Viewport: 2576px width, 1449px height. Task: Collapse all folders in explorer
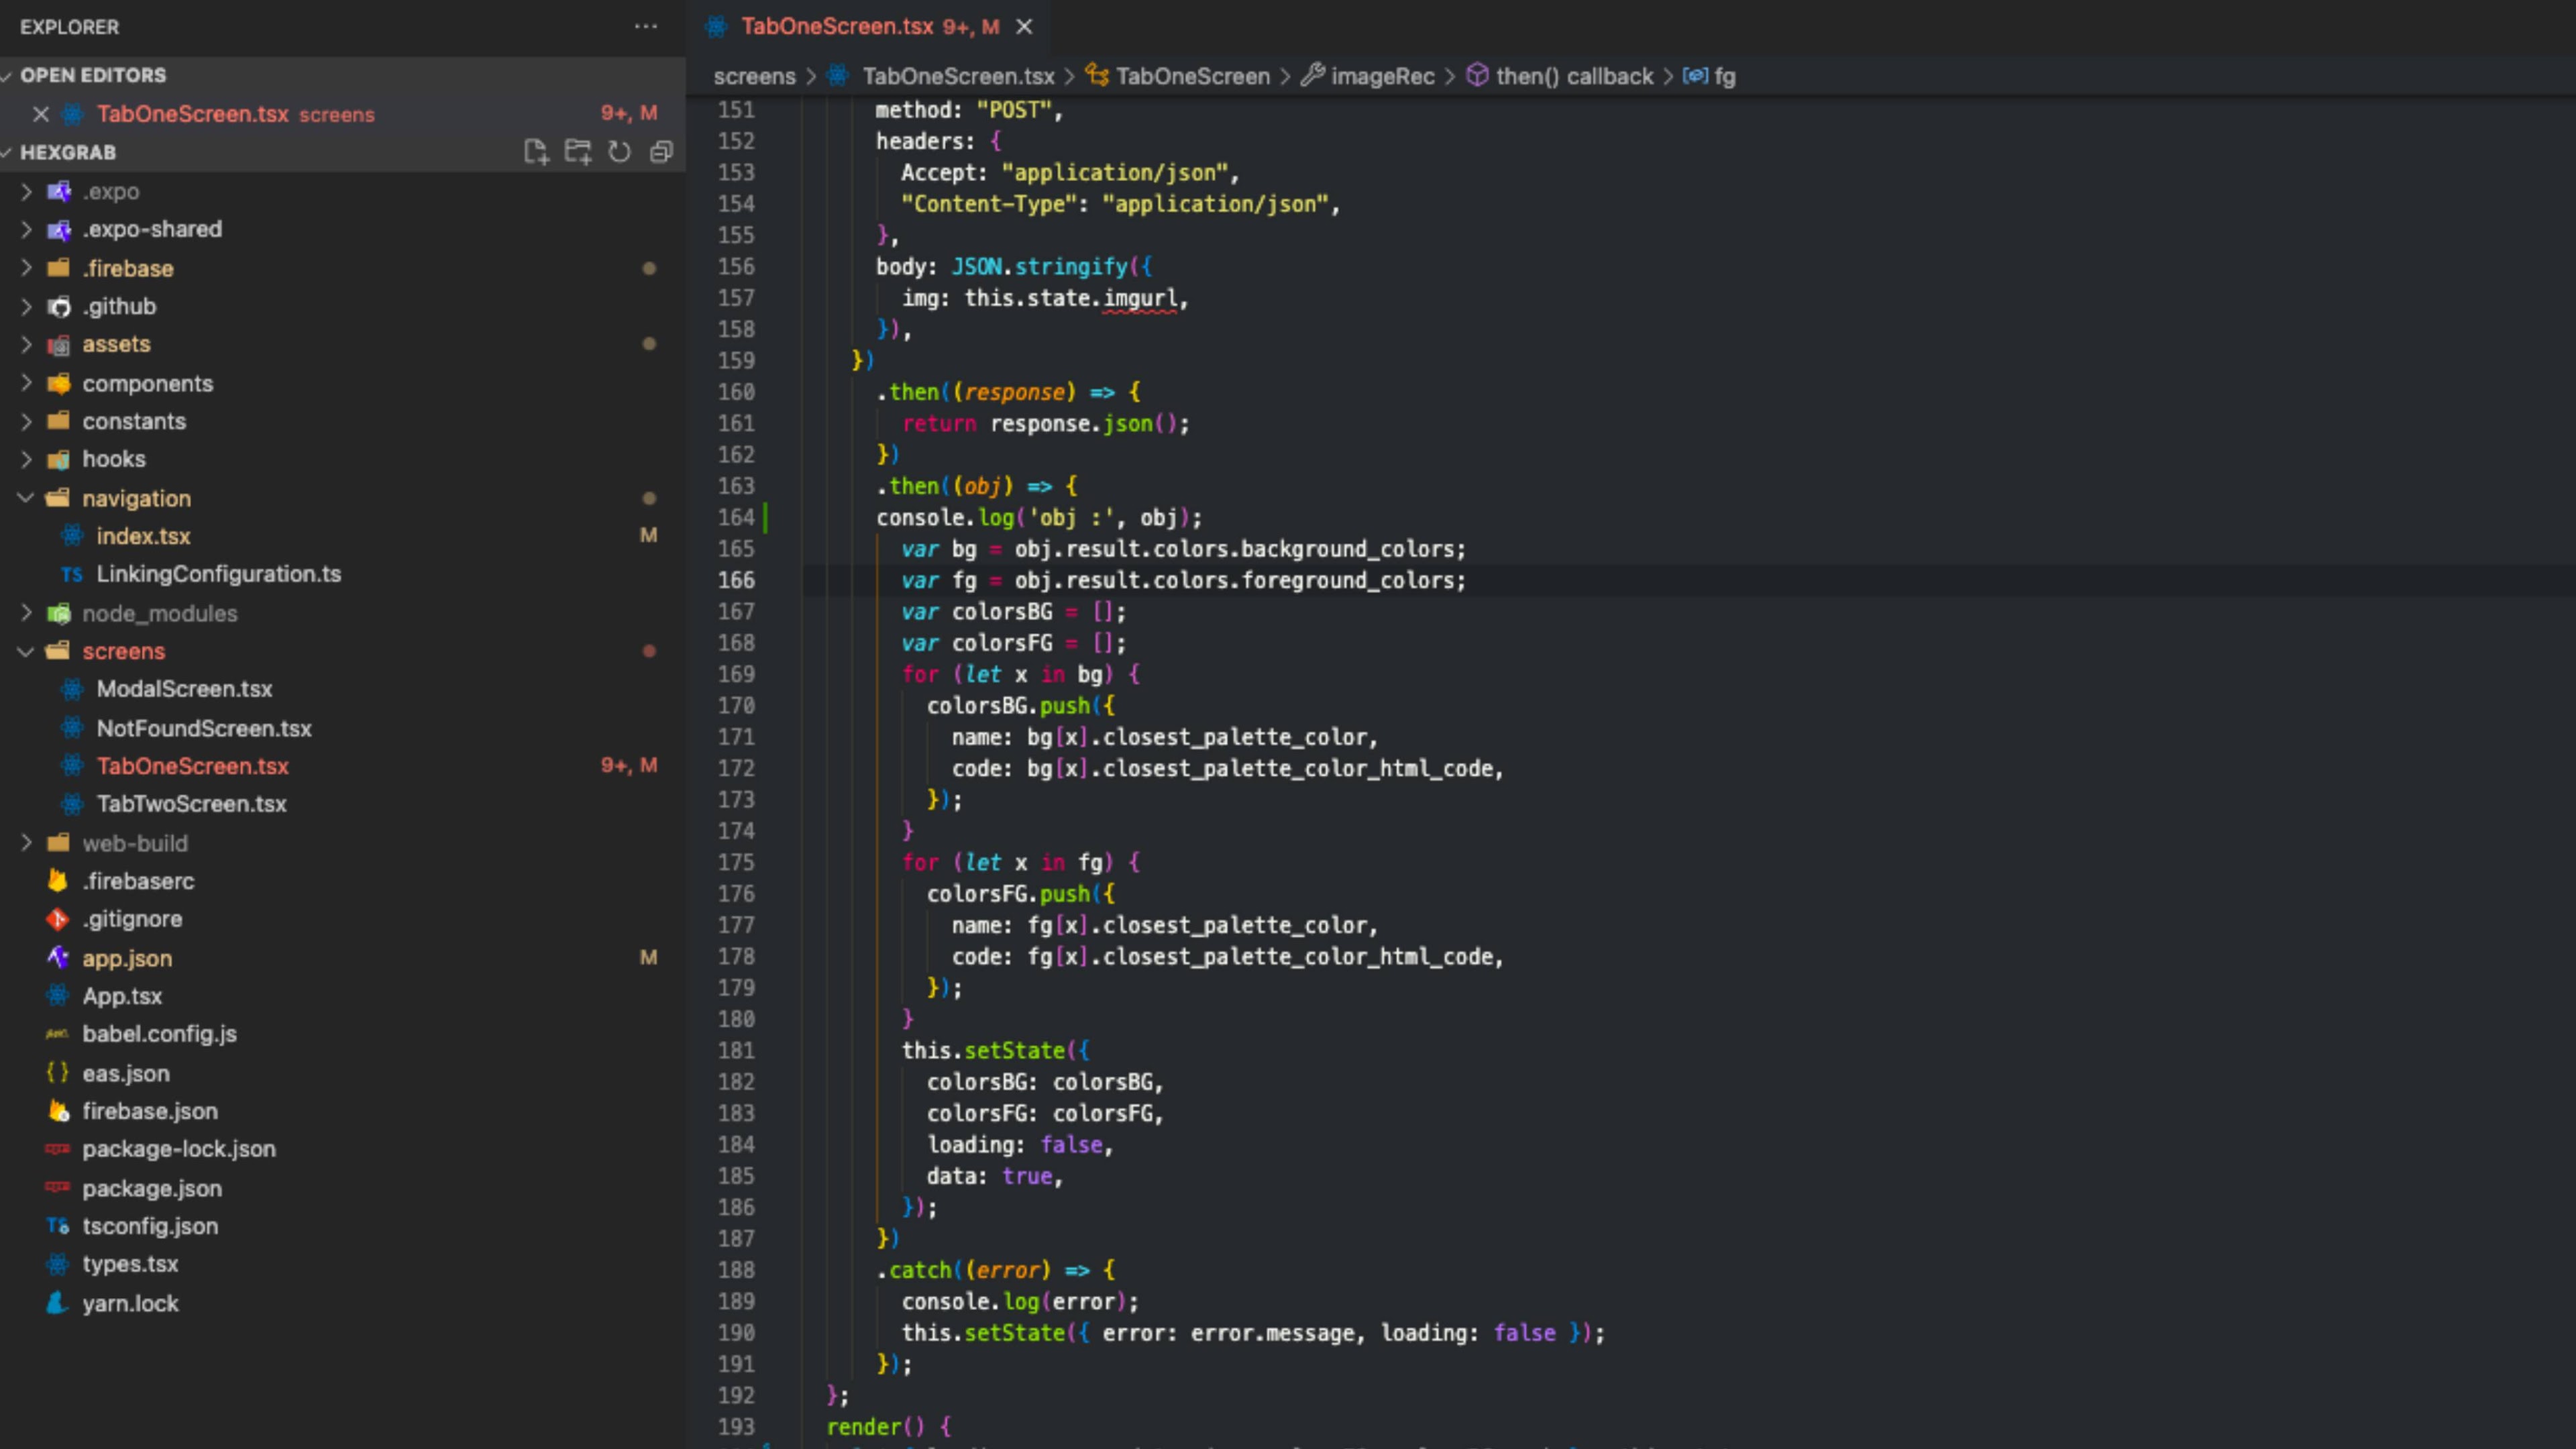pos(661,152)
